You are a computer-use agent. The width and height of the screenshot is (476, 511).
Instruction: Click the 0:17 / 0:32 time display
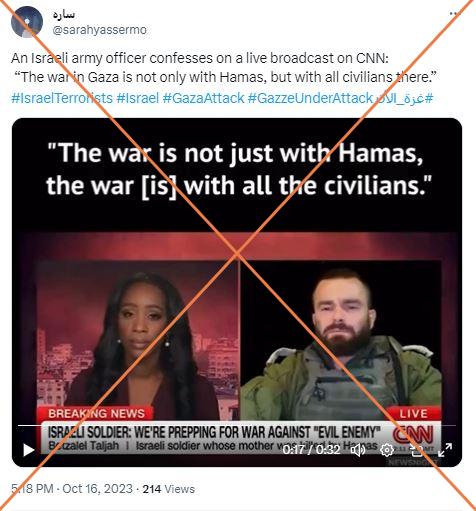[x=311, y=450]
